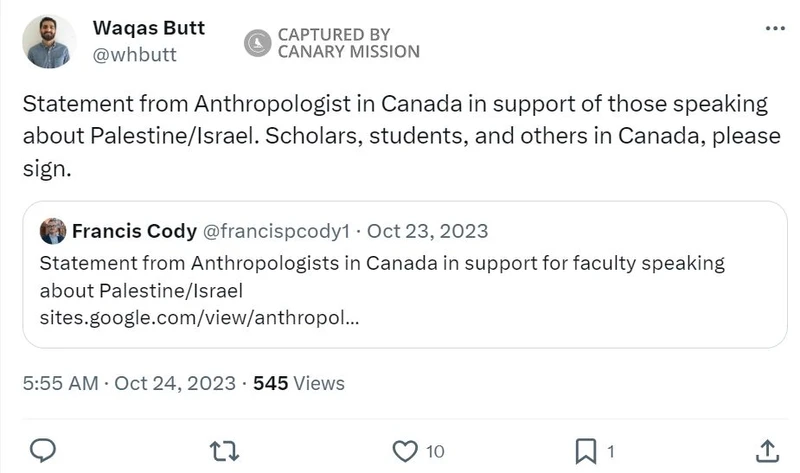Like the tweet with the heart icon
Image resolution: width=800 pixels, height=473 pixels.
click(x=404, y=451)
